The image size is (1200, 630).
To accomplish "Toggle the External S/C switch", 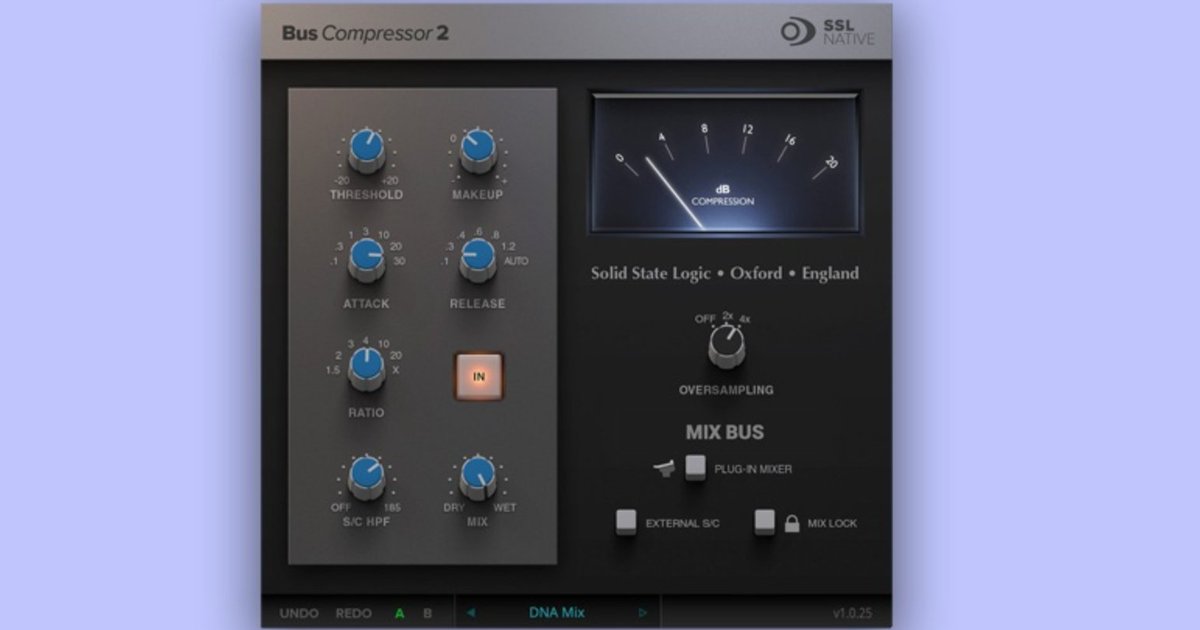I will pos(626,522).
